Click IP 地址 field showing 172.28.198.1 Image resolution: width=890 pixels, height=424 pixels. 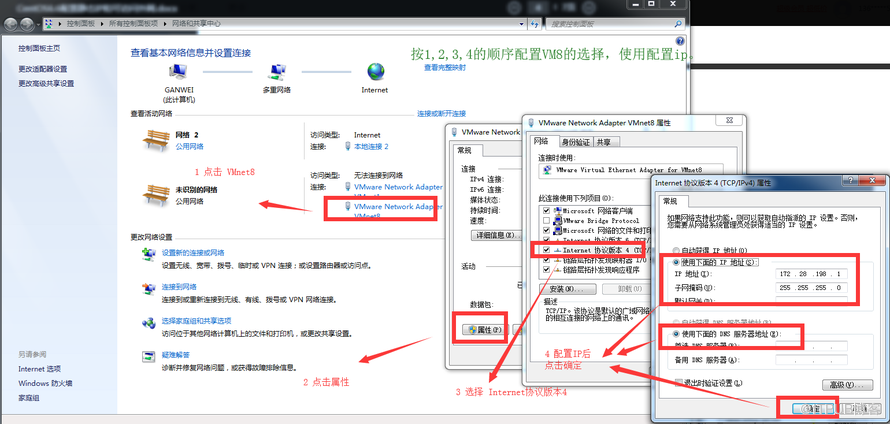coord(812,274)
